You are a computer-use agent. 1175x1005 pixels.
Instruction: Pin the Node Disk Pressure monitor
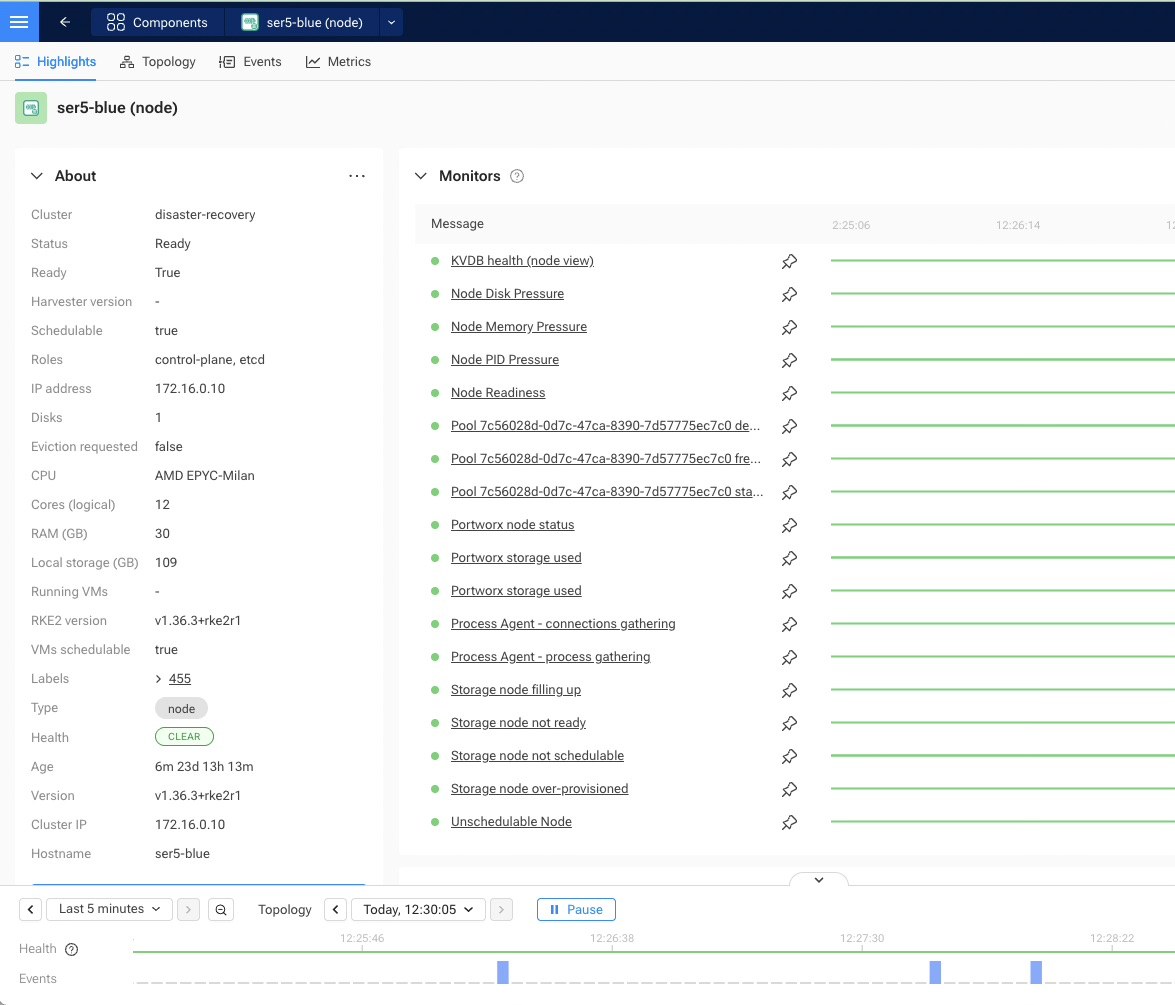pyautogui.click(x=789, y=295)
